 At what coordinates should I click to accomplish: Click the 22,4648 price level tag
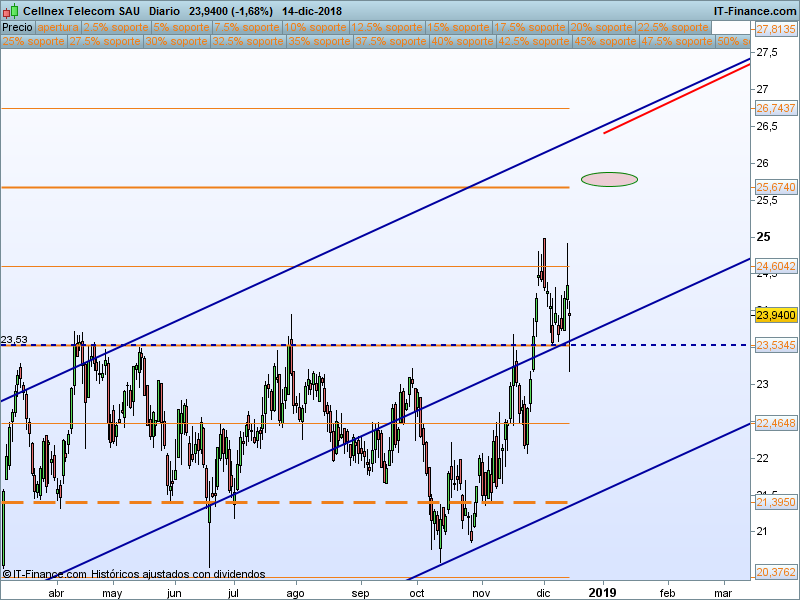pyautogui.click(x=776, y=423)
